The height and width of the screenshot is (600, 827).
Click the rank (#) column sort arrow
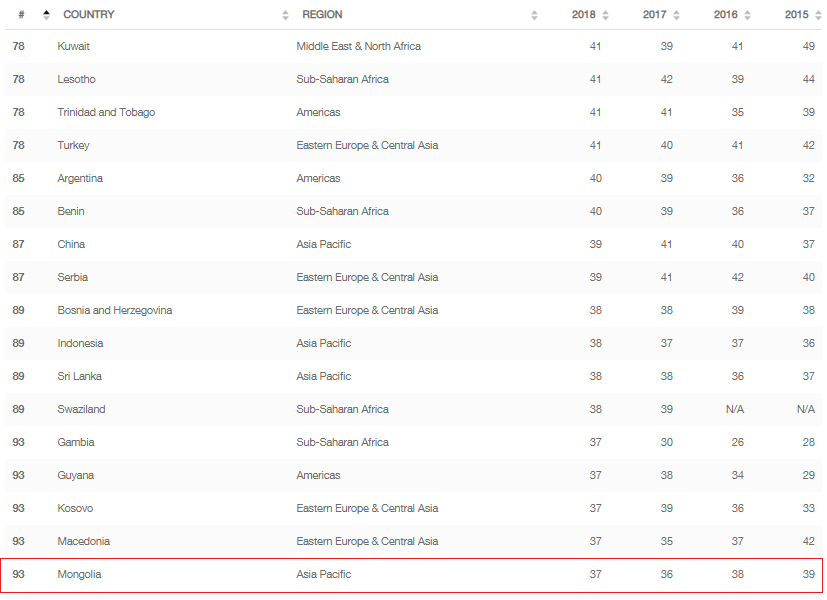point(46,15)
